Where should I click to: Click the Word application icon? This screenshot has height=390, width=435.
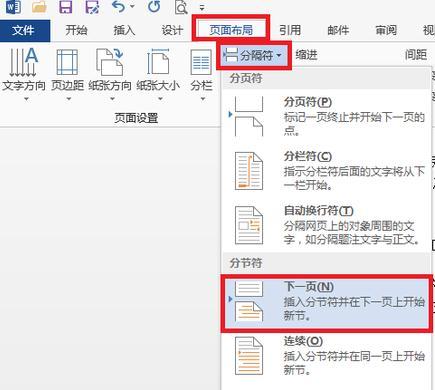[14, 7]
